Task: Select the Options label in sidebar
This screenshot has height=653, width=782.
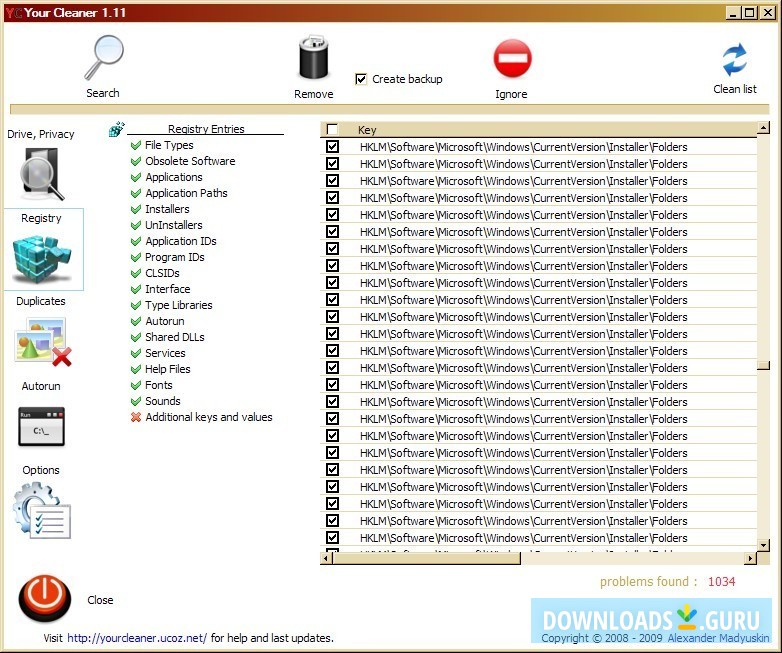Action: (41, 470)
